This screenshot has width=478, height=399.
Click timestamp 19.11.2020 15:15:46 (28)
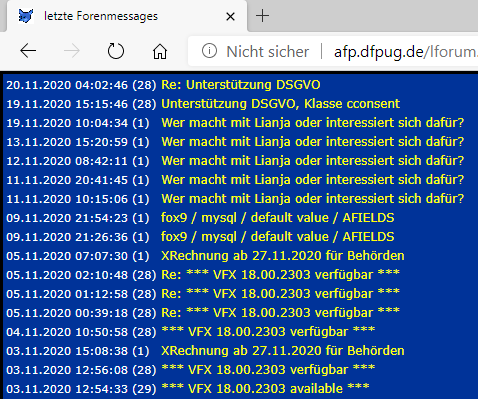click(81, 104)
